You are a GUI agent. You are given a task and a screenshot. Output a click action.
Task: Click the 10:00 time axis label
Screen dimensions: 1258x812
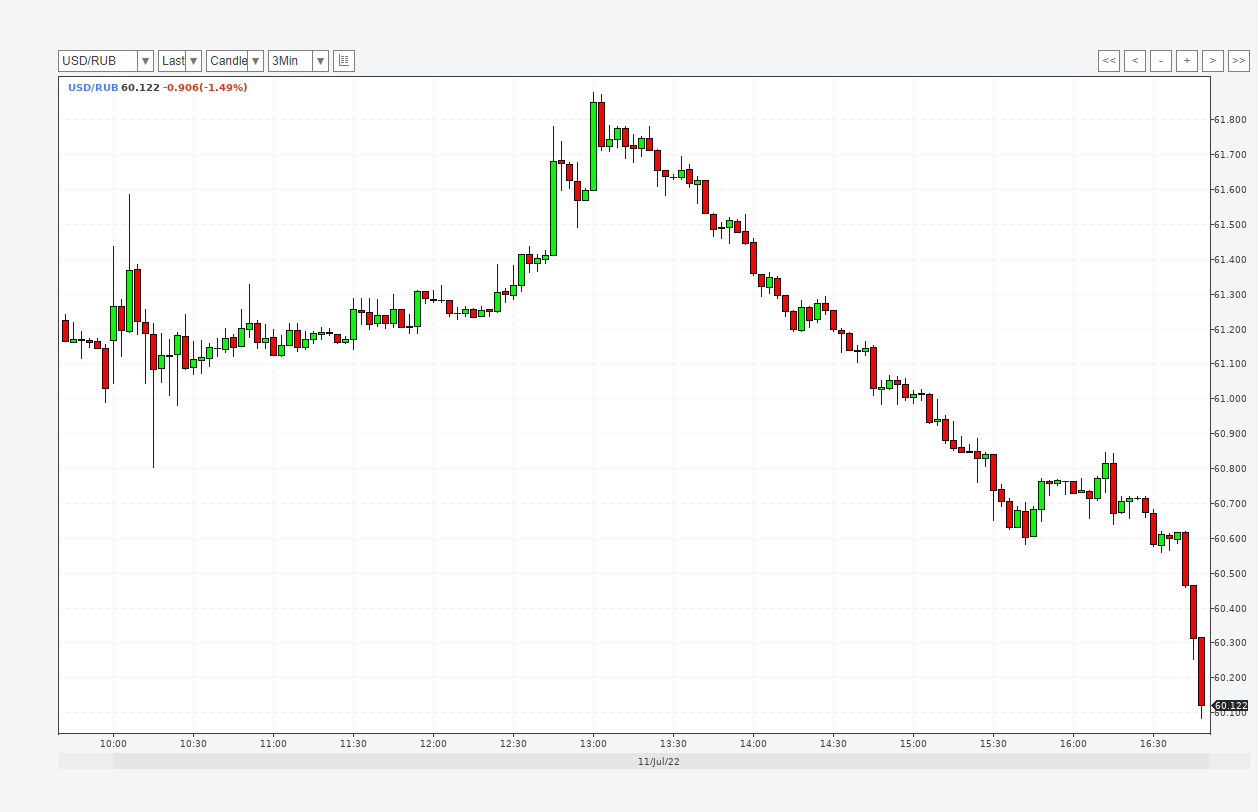tap(113, 743)
